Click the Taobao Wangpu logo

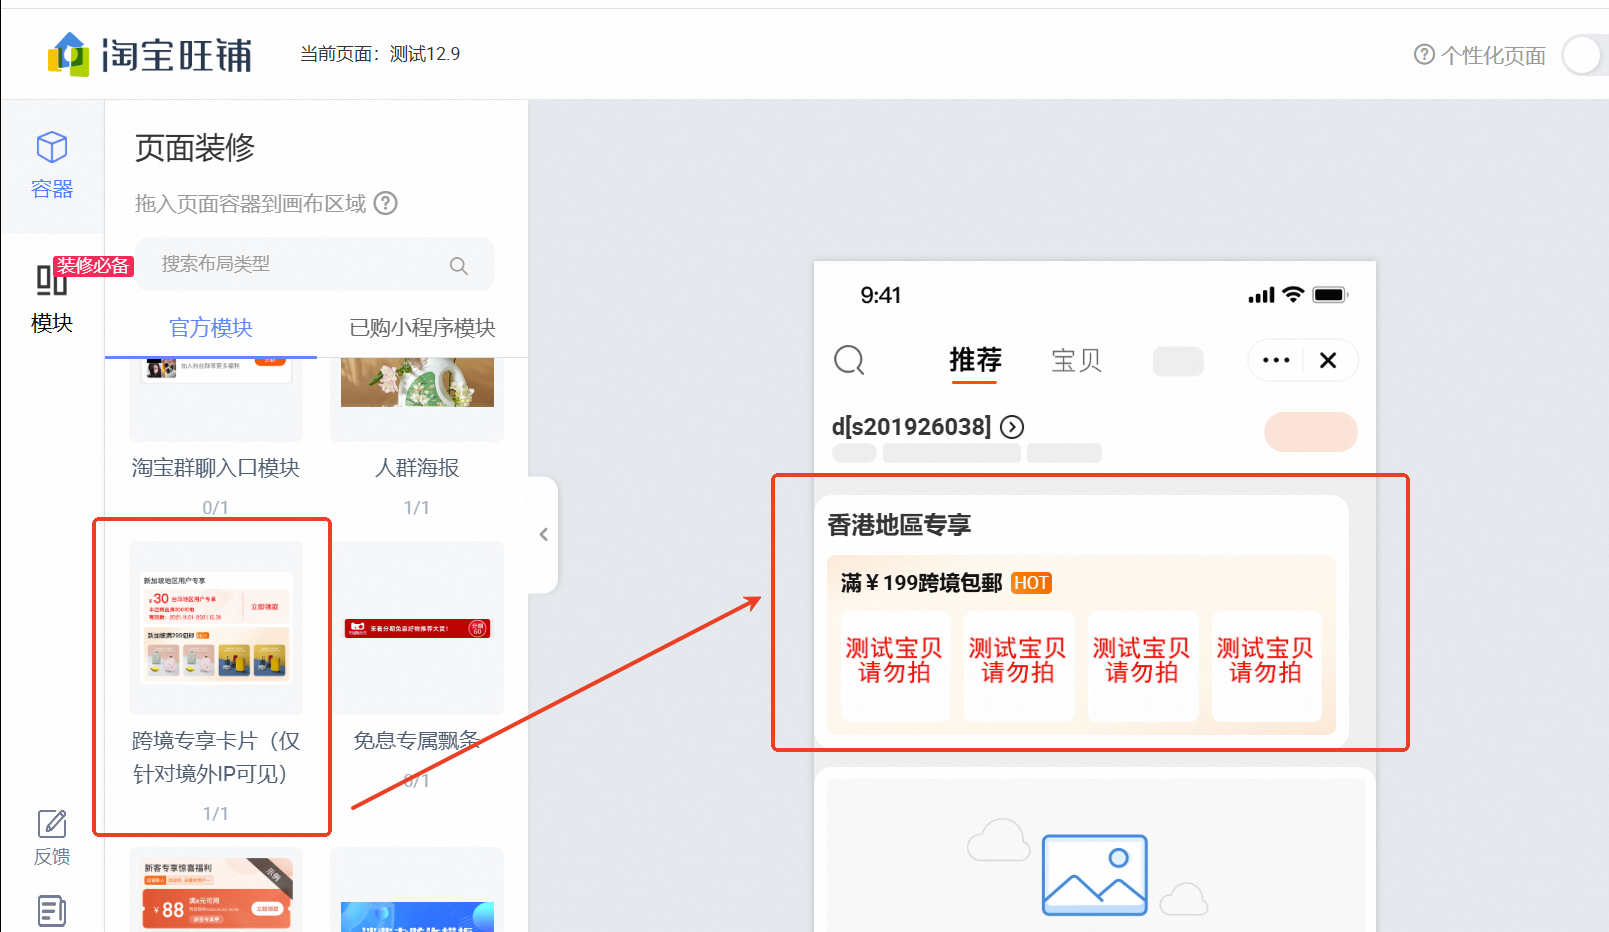[x=150, y=55]
